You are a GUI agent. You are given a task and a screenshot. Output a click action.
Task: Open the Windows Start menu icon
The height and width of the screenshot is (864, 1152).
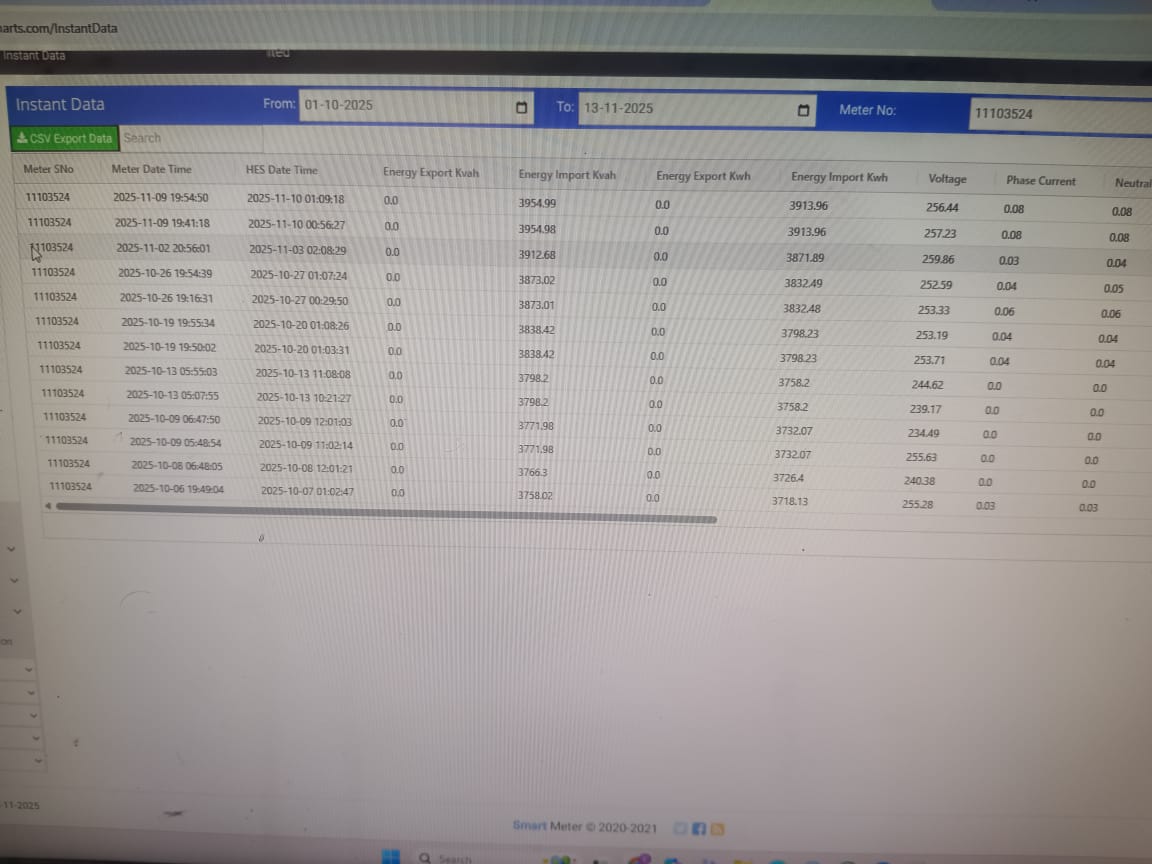click(391, 857)
